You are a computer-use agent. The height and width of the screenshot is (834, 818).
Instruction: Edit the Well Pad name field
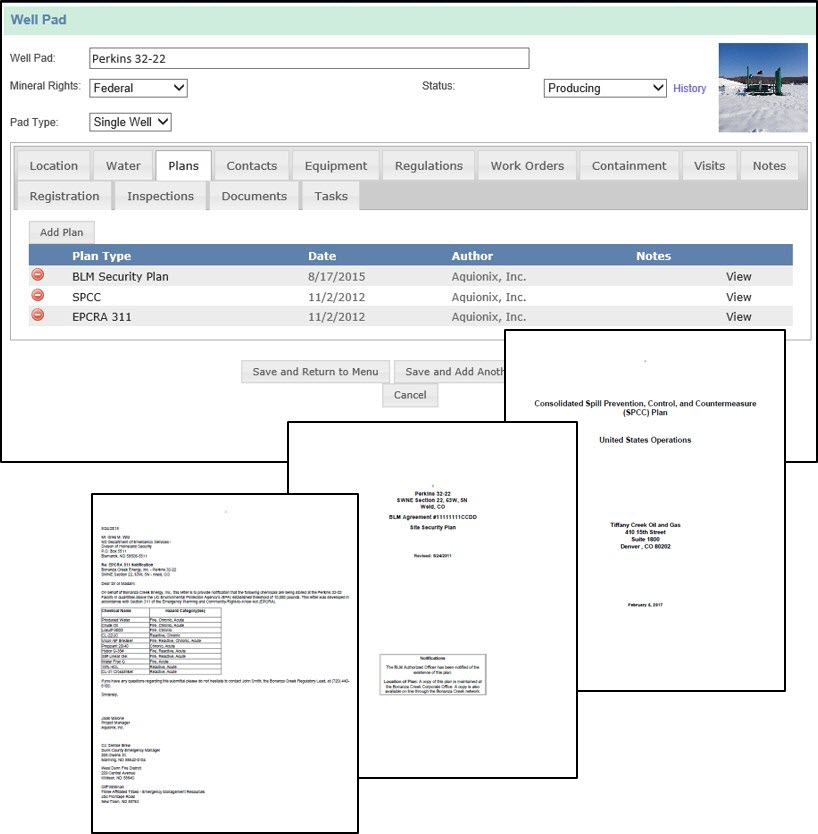(309, 59)
